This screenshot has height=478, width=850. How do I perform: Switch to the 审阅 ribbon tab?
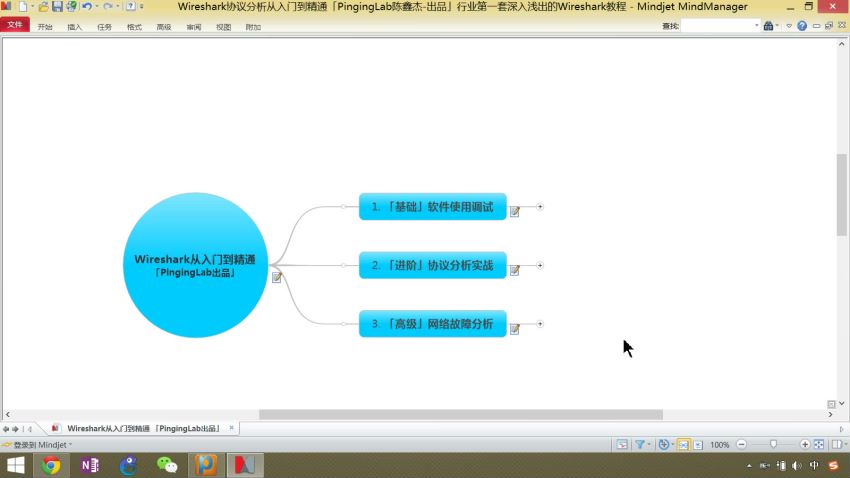point(194,27)
